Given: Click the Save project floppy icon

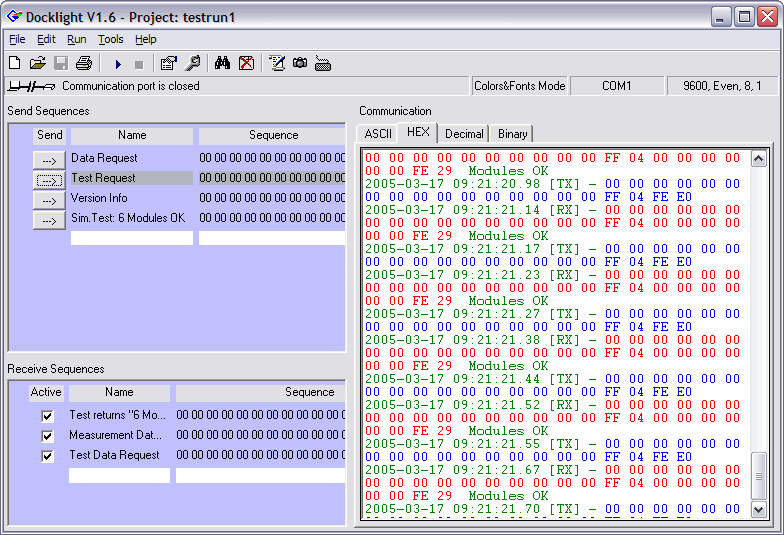Looking at the screenshot, I should pyautogui.click(x=61, y=63).
